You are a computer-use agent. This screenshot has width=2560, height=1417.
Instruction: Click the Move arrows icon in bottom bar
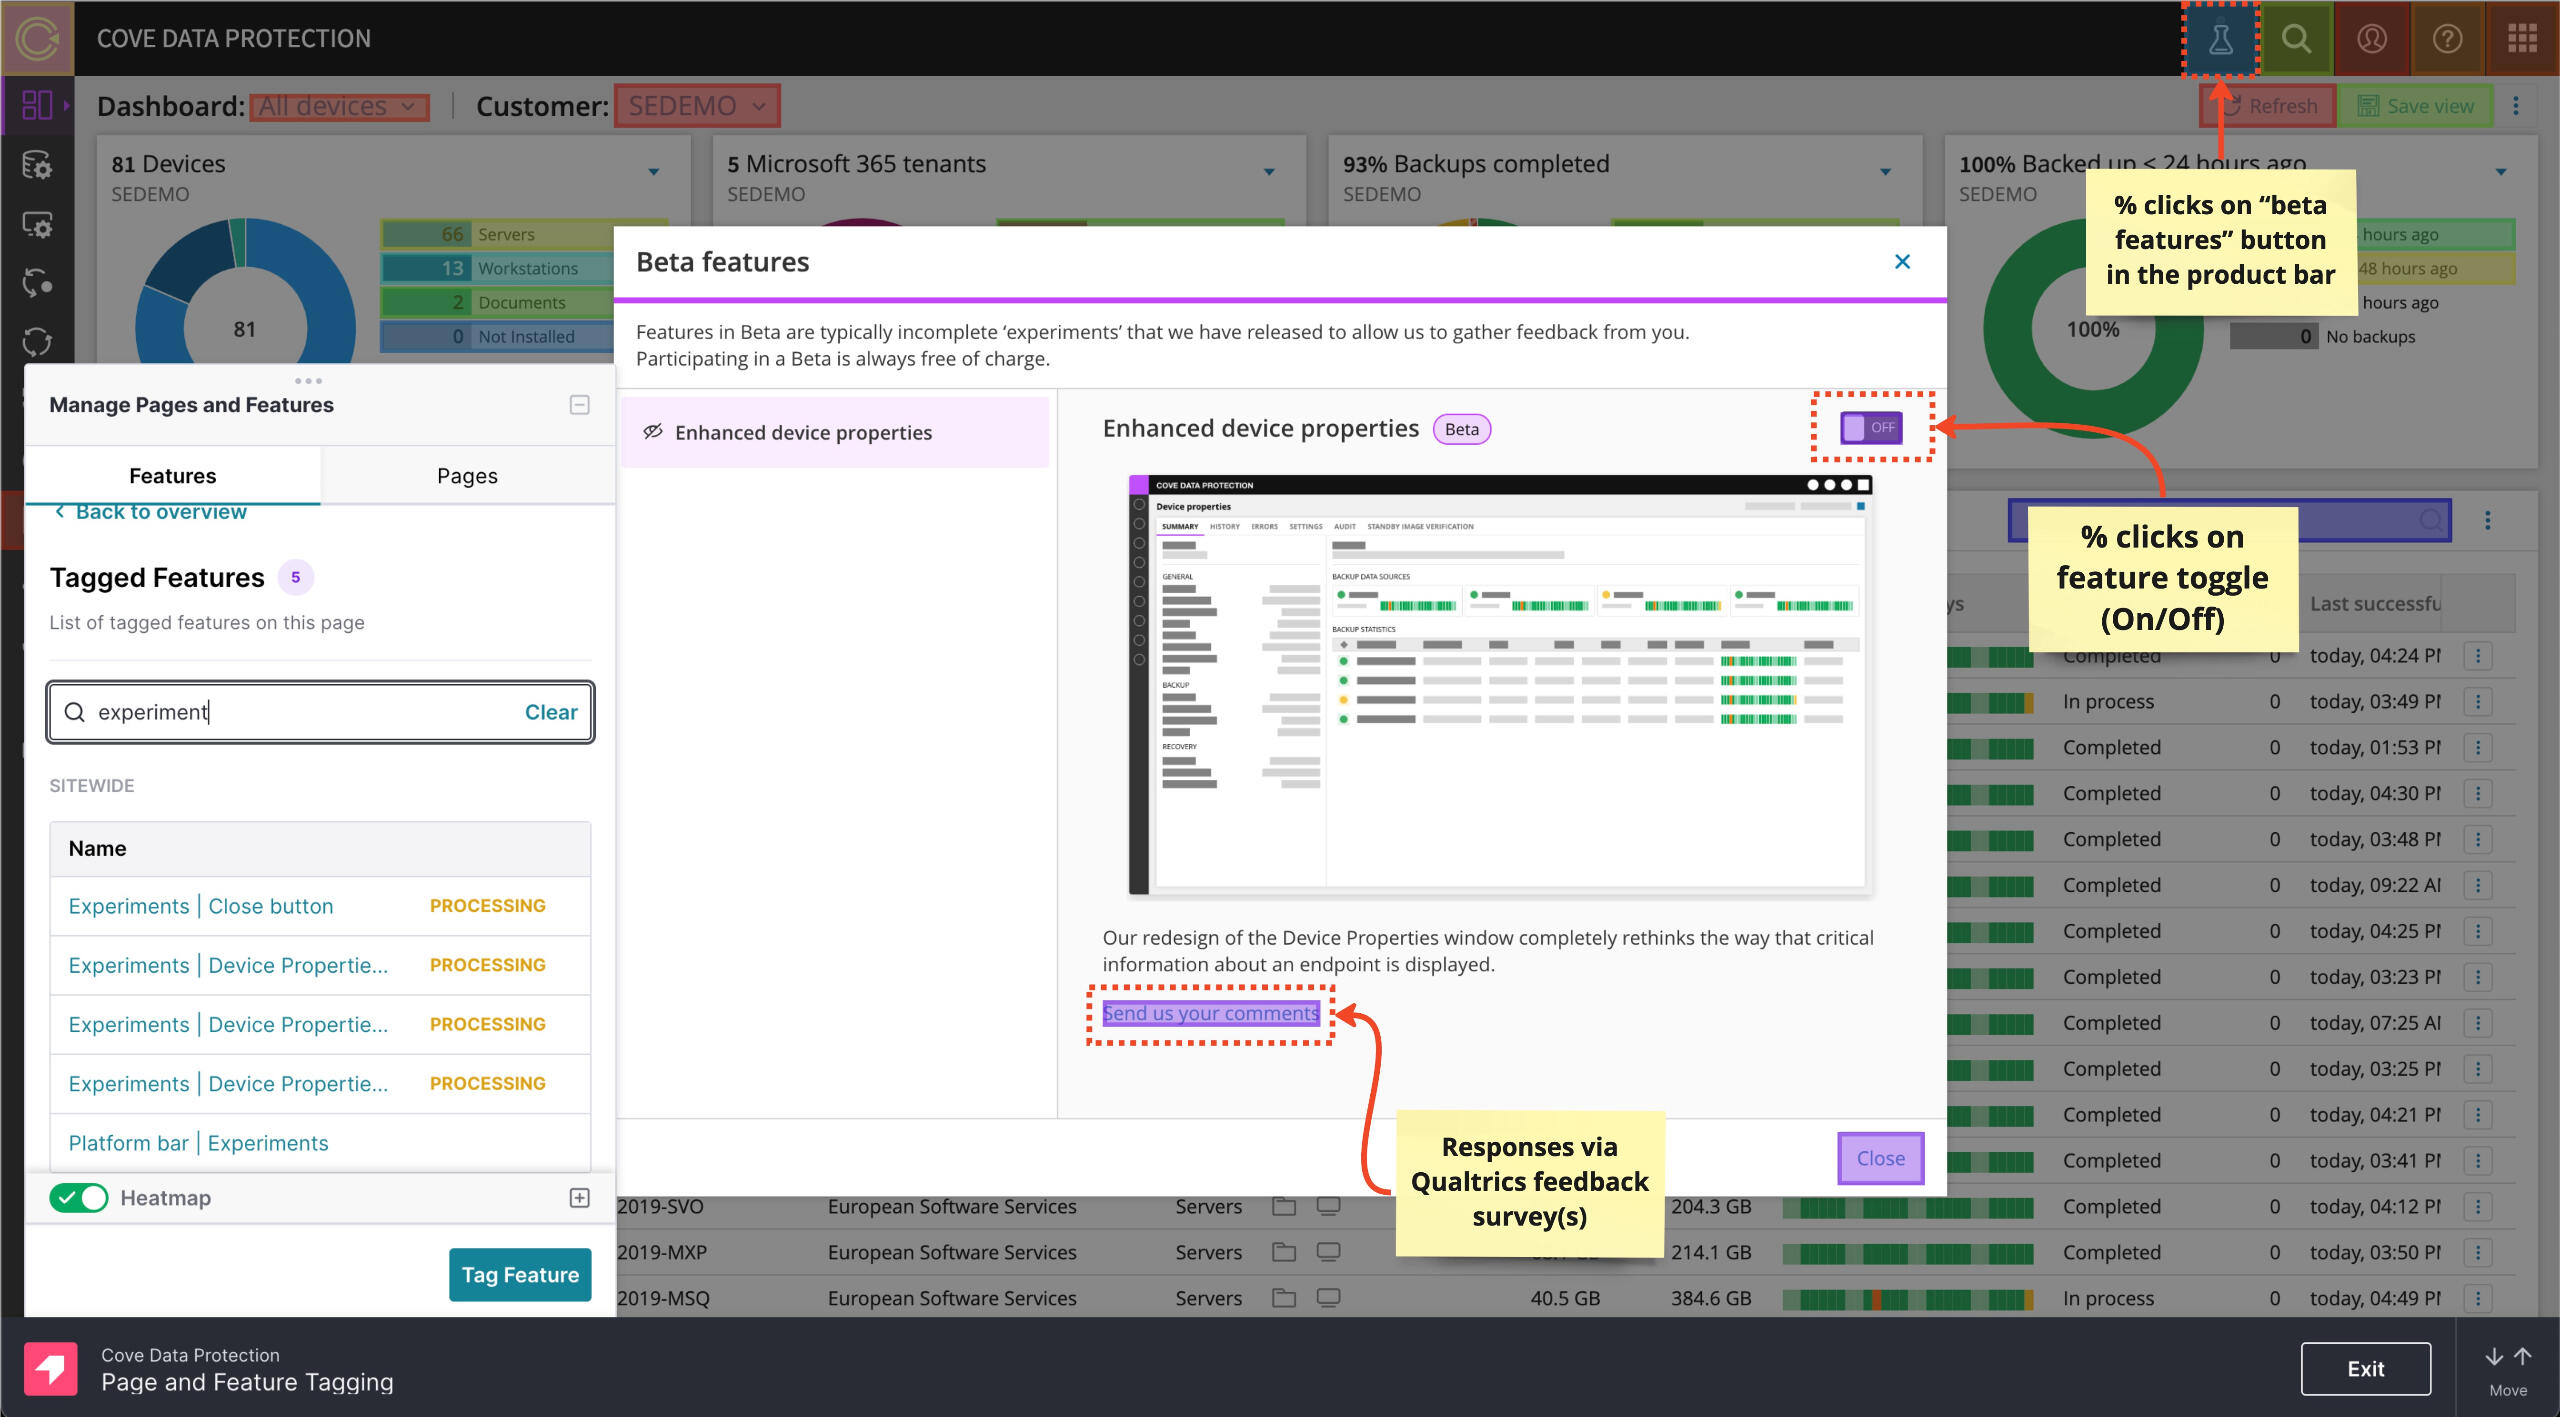coord(2507,1357)
